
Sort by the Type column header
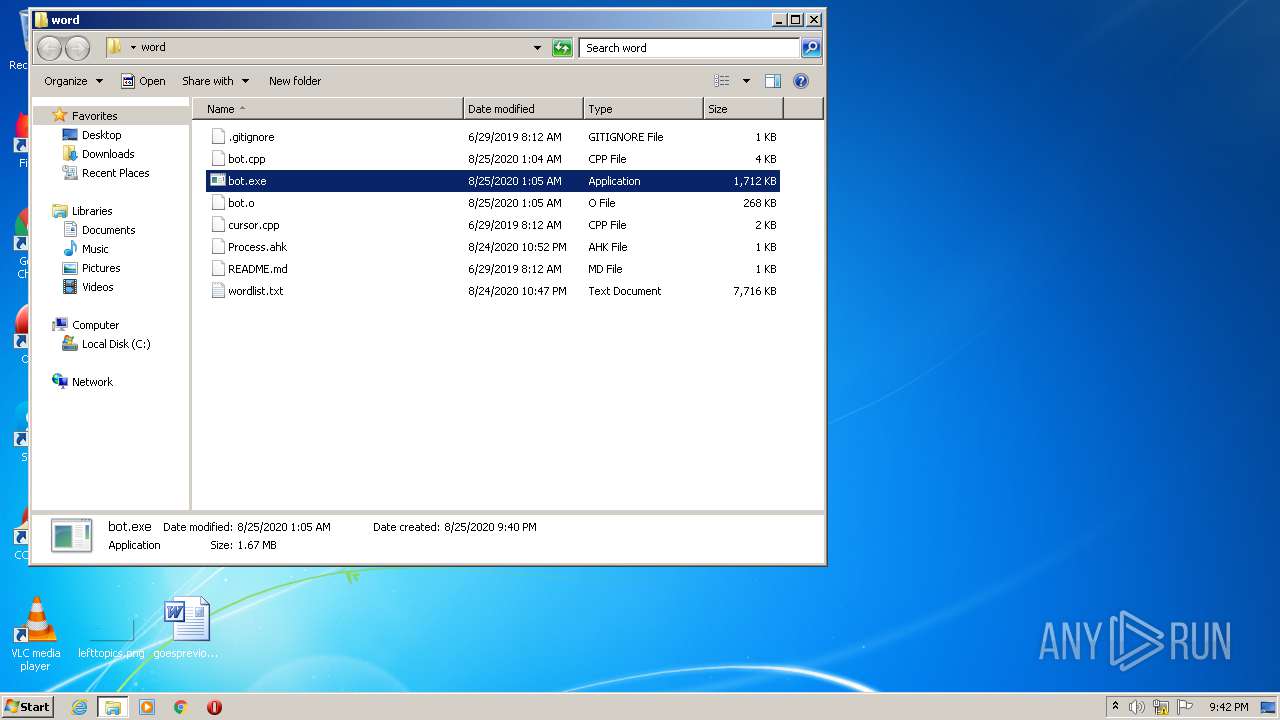click(643, 109)
